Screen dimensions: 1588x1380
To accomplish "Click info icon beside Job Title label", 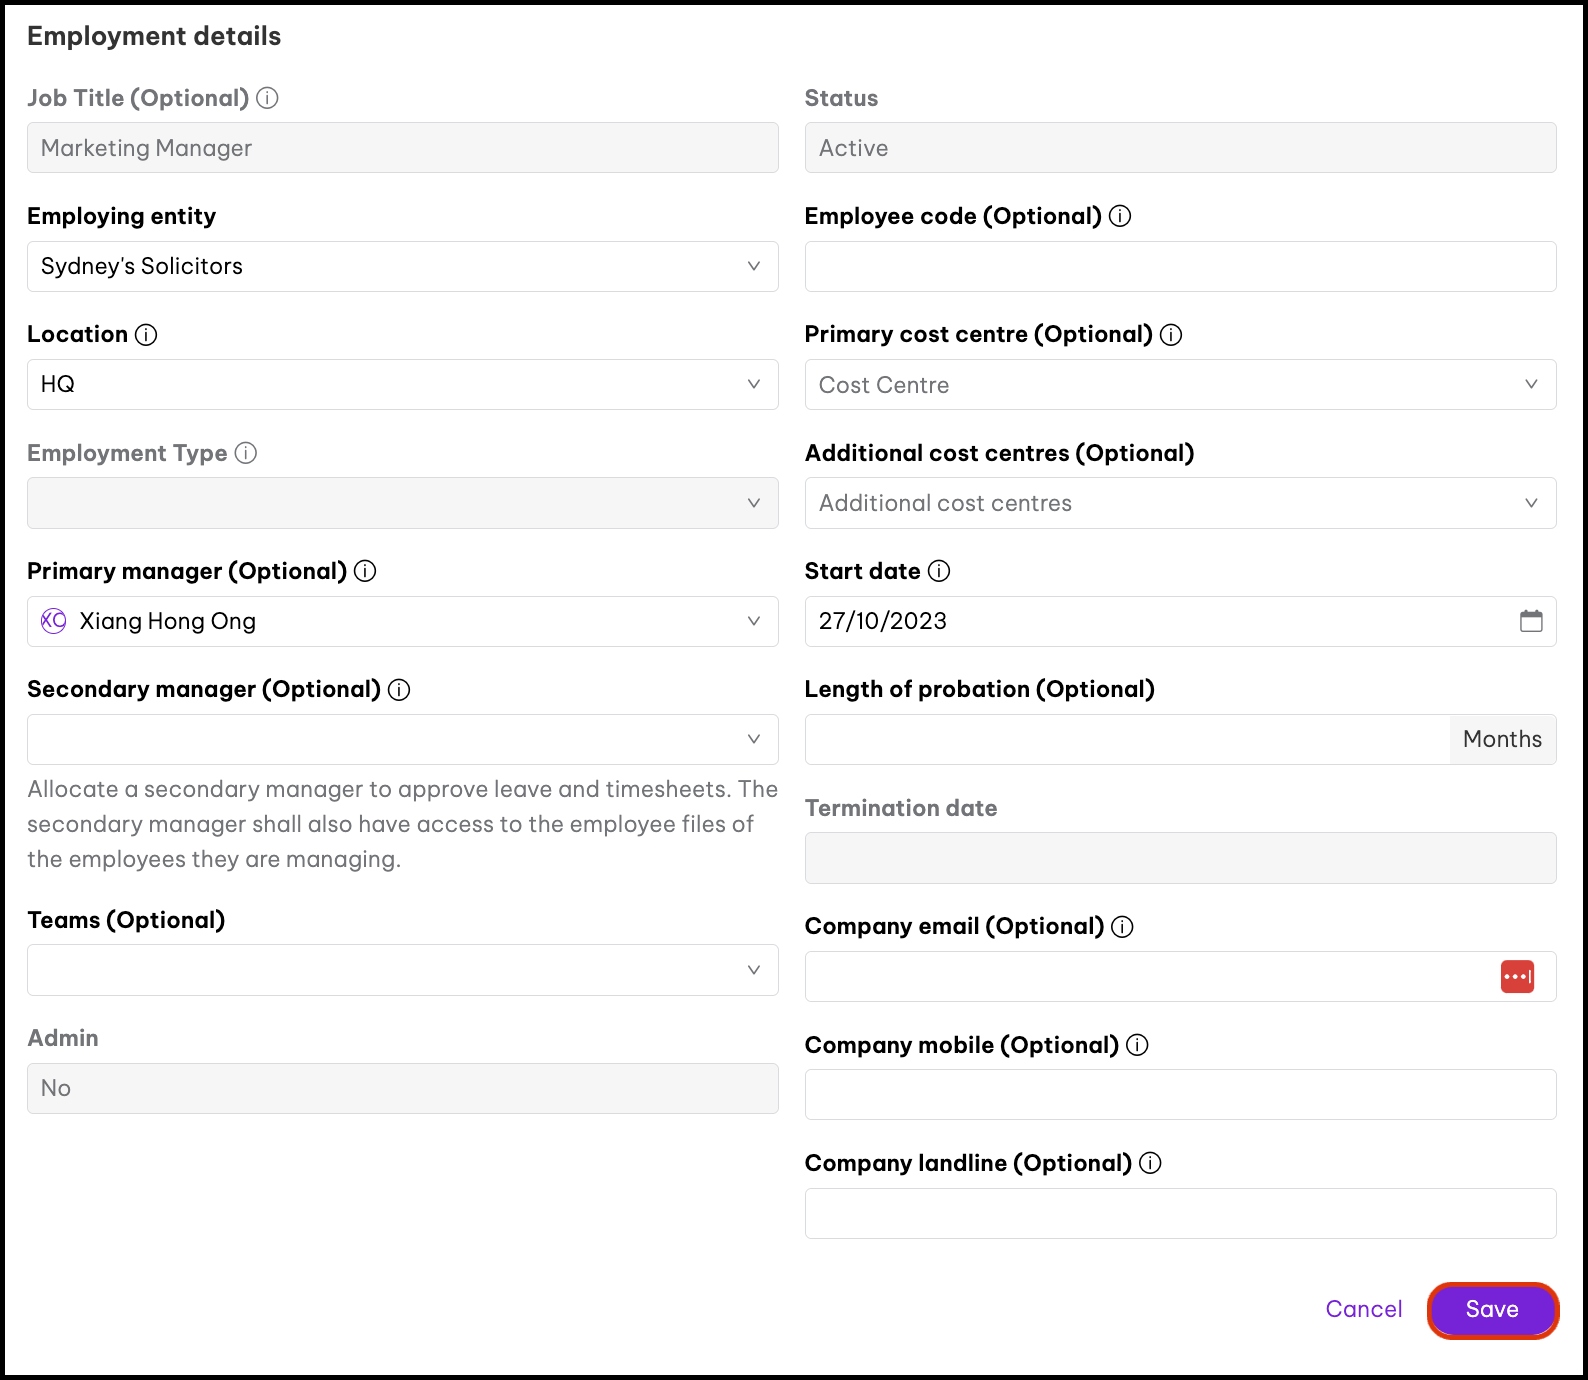I will click(x=267, y=98).
